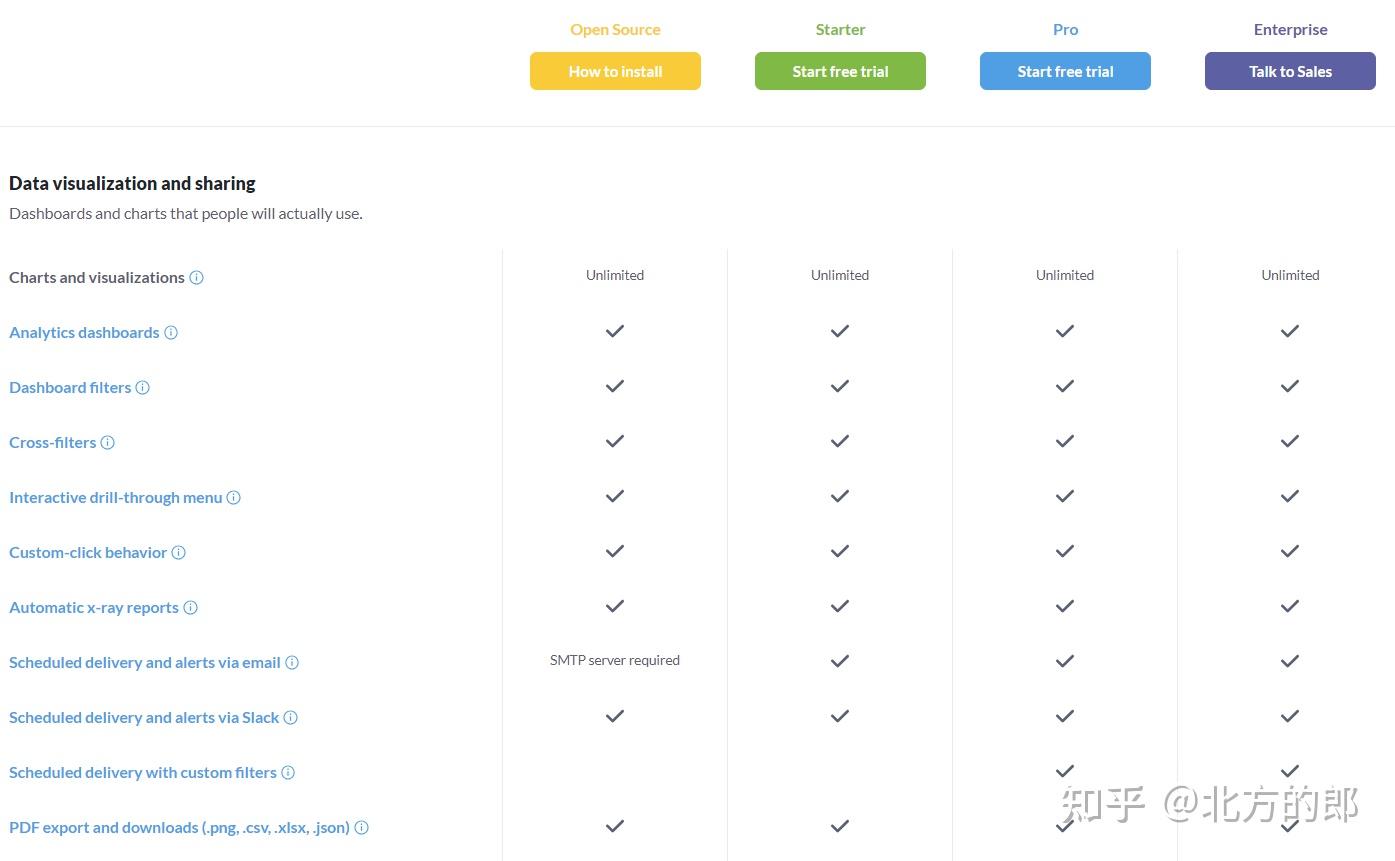Click the SMTP server required text under Open Source
Image resolution: width=1395 pixels, height=861 pixels.
pos(614,660)
